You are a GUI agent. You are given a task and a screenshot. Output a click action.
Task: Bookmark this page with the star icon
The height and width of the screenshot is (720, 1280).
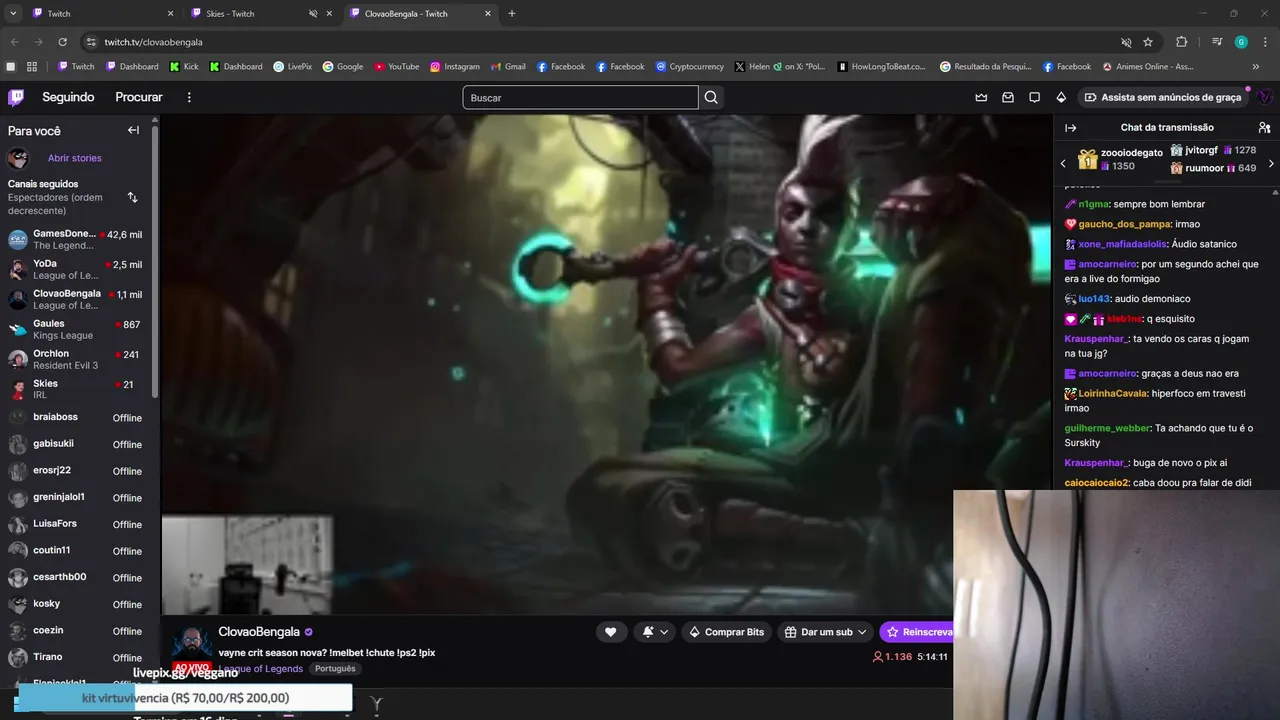[x=1148, y=42]
